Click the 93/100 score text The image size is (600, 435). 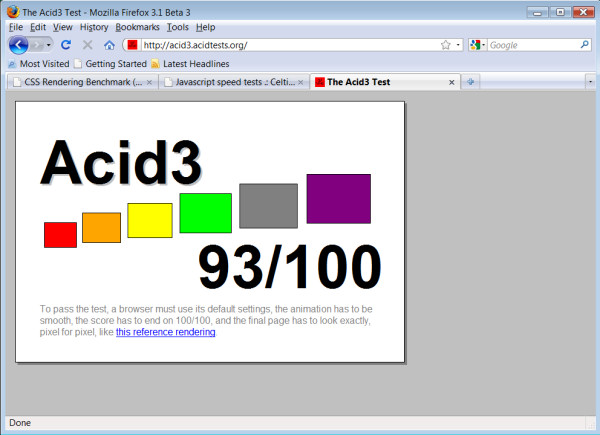click(x=290, y=267)
